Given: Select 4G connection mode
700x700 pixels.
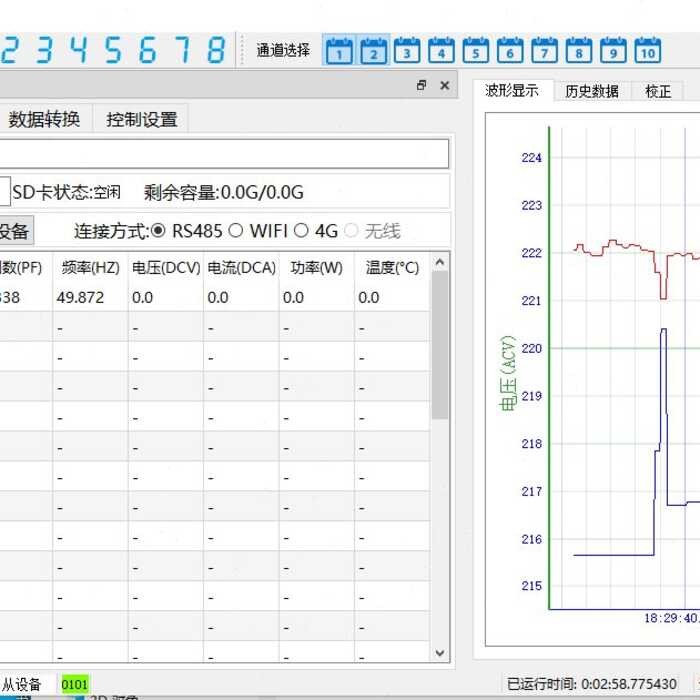Looking at the screenshot, I should 302,231.
